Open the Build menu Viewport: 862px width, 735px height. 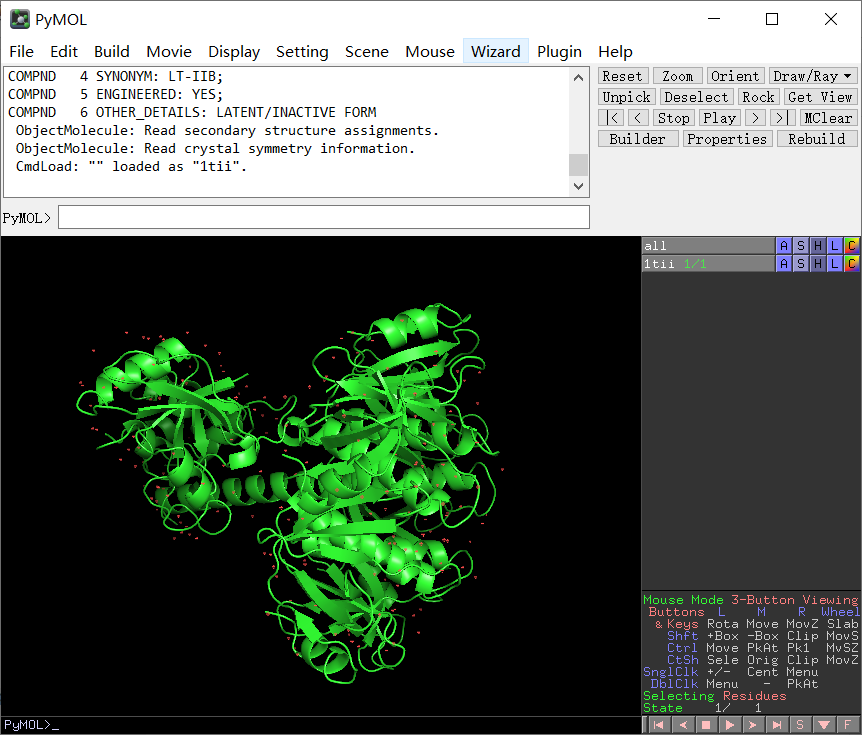point(112,52)
